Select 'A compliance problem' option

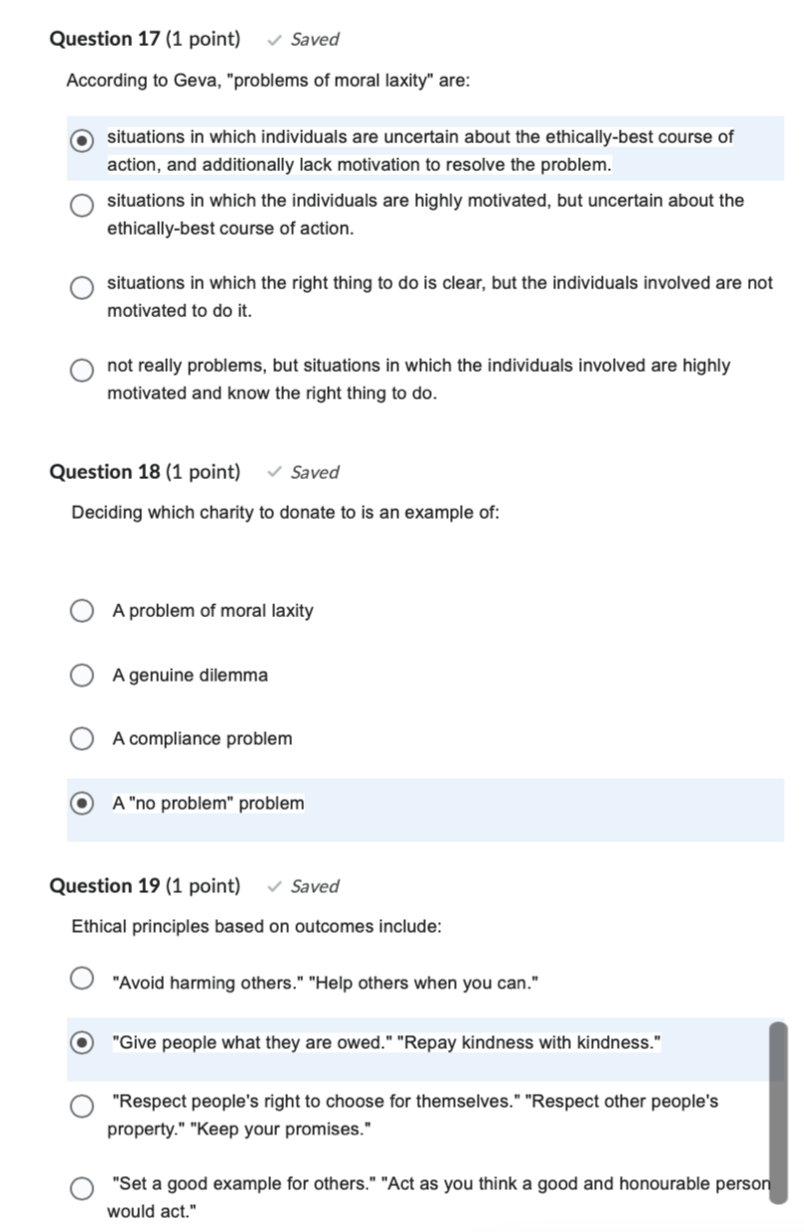click(82, 738)
